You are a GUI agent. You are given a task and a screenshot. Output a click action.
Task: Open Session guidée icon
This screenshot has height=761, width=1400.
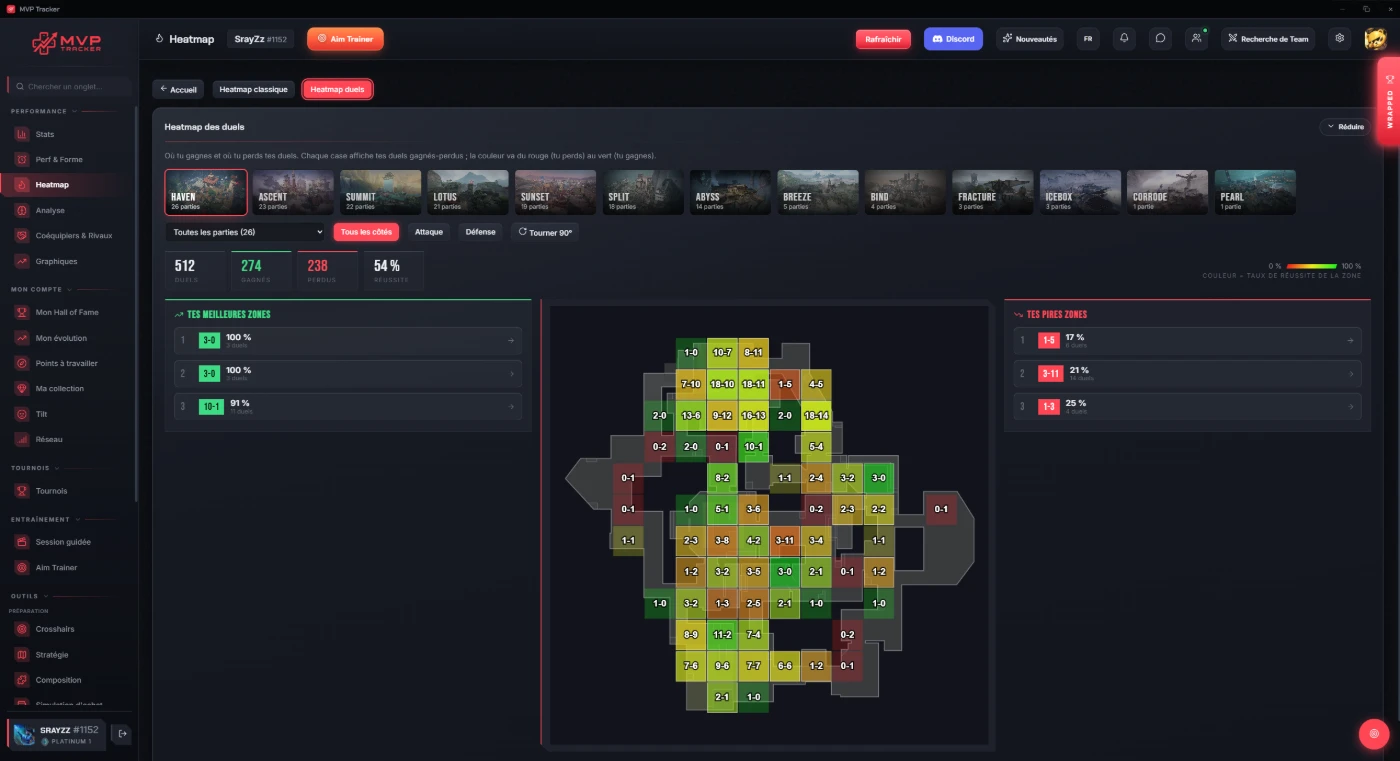click(x=21, y=542)
